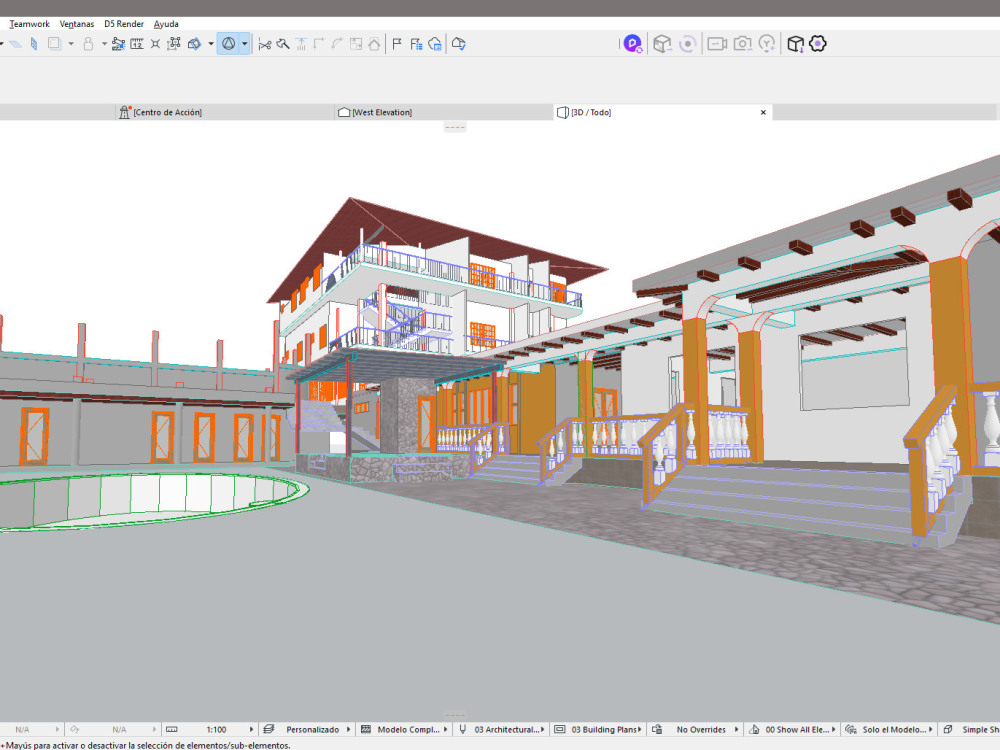Click the fillet corner tool icon
The image size is (1000, 750).
[x=319, y=44]
